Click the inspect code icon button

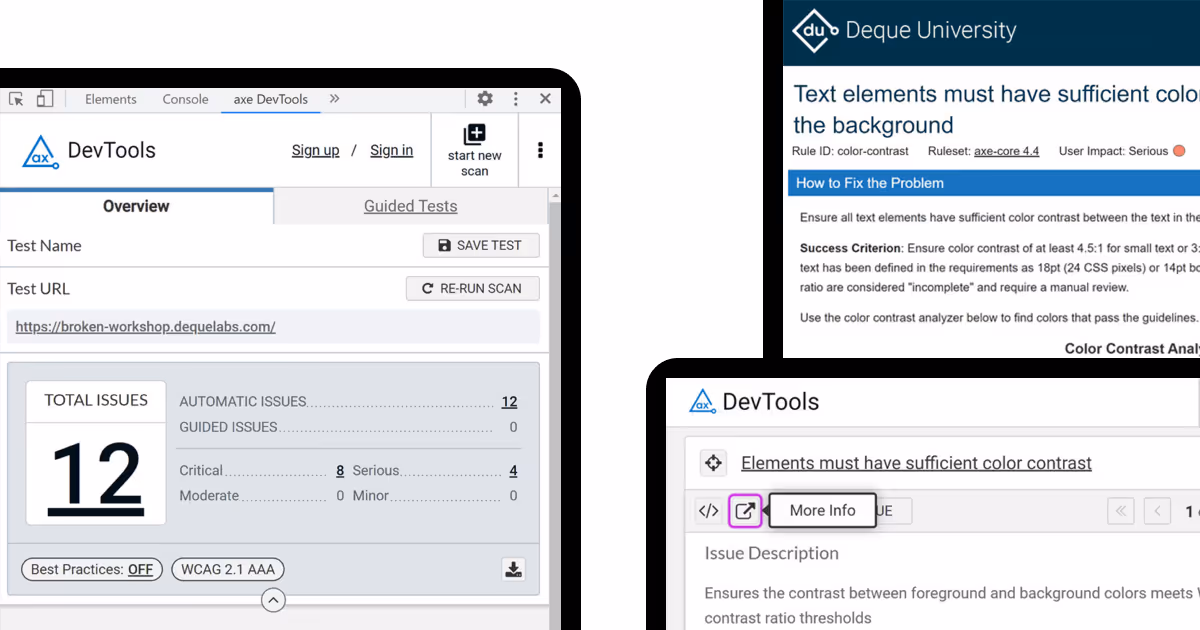pos(708,511)
